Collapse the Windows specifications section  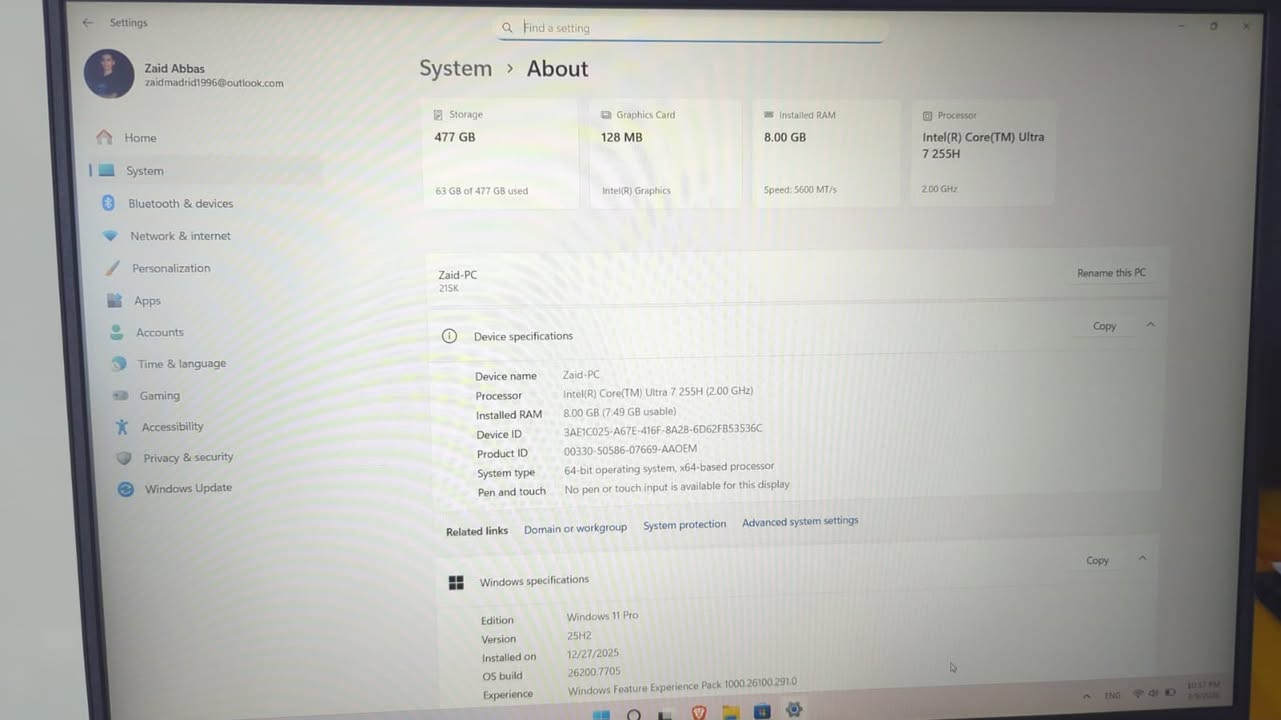(x=1142, y=559)
